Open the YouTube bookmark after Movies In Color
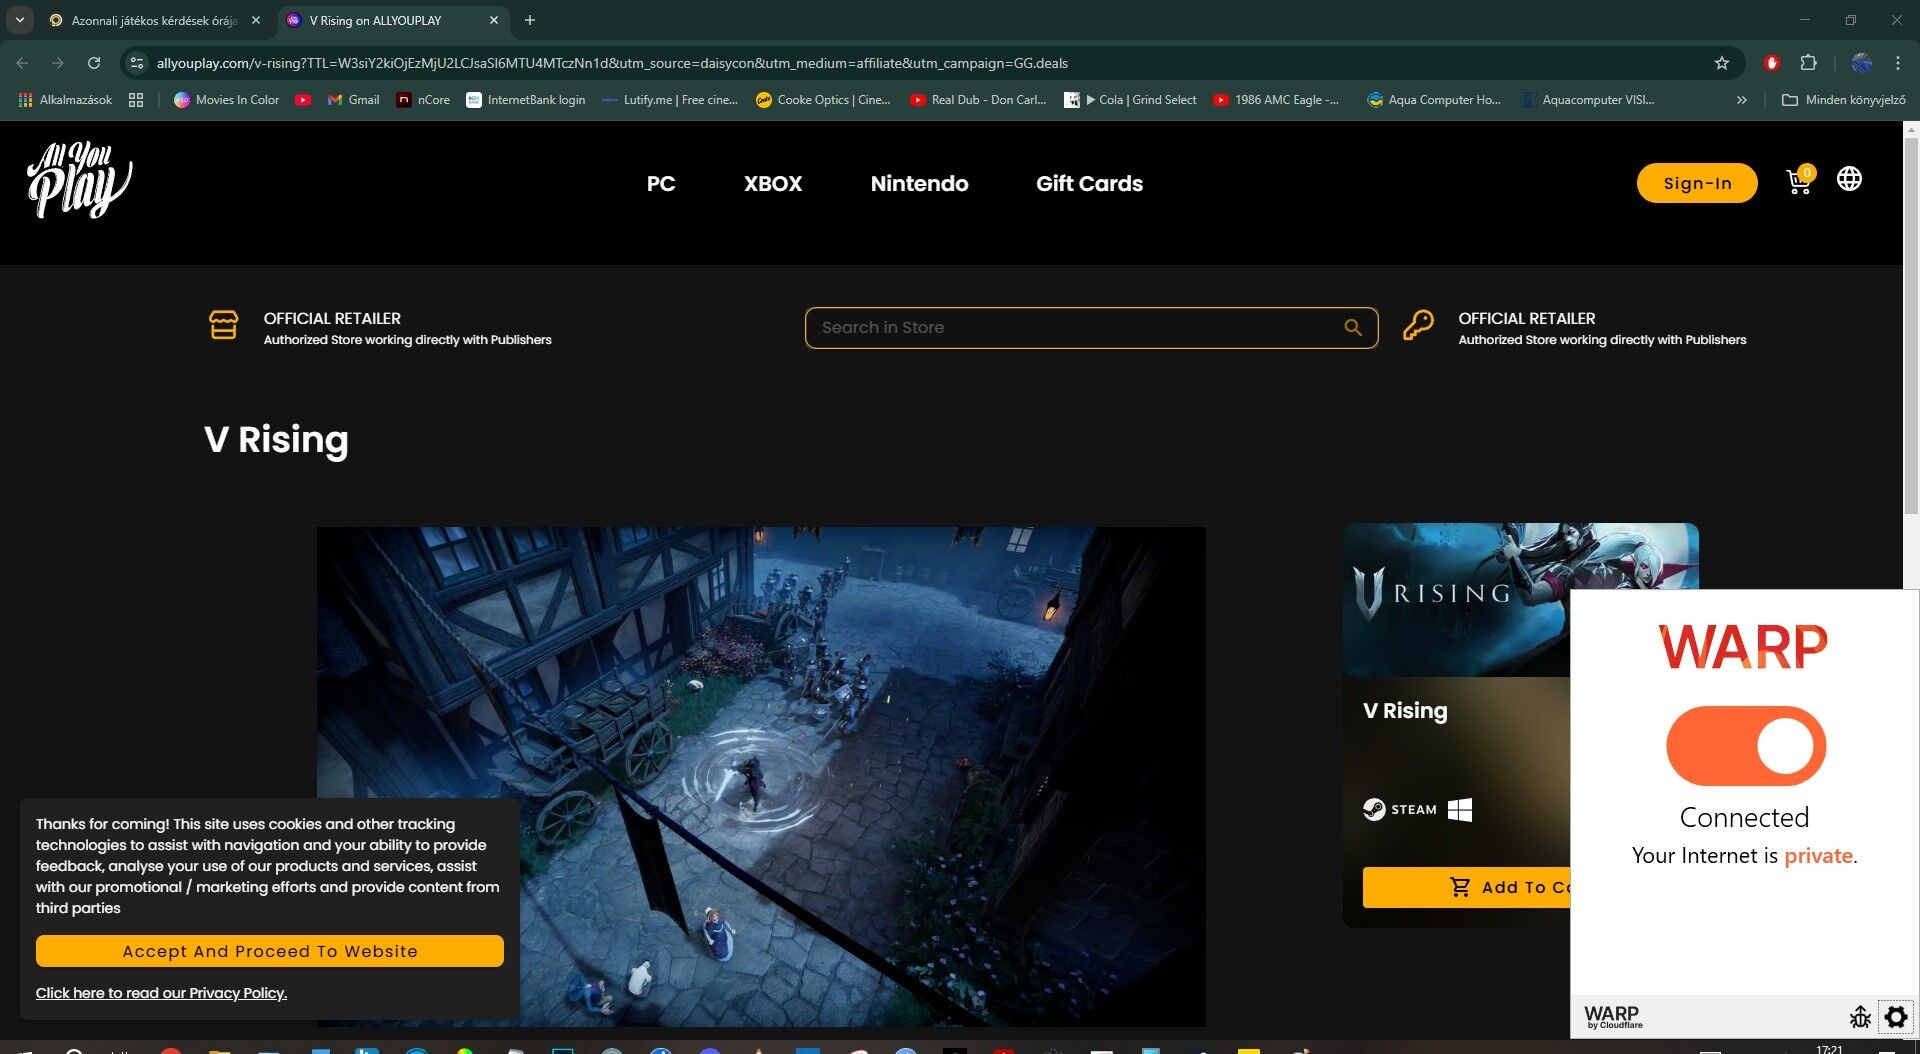 click(x=303, y=100)
